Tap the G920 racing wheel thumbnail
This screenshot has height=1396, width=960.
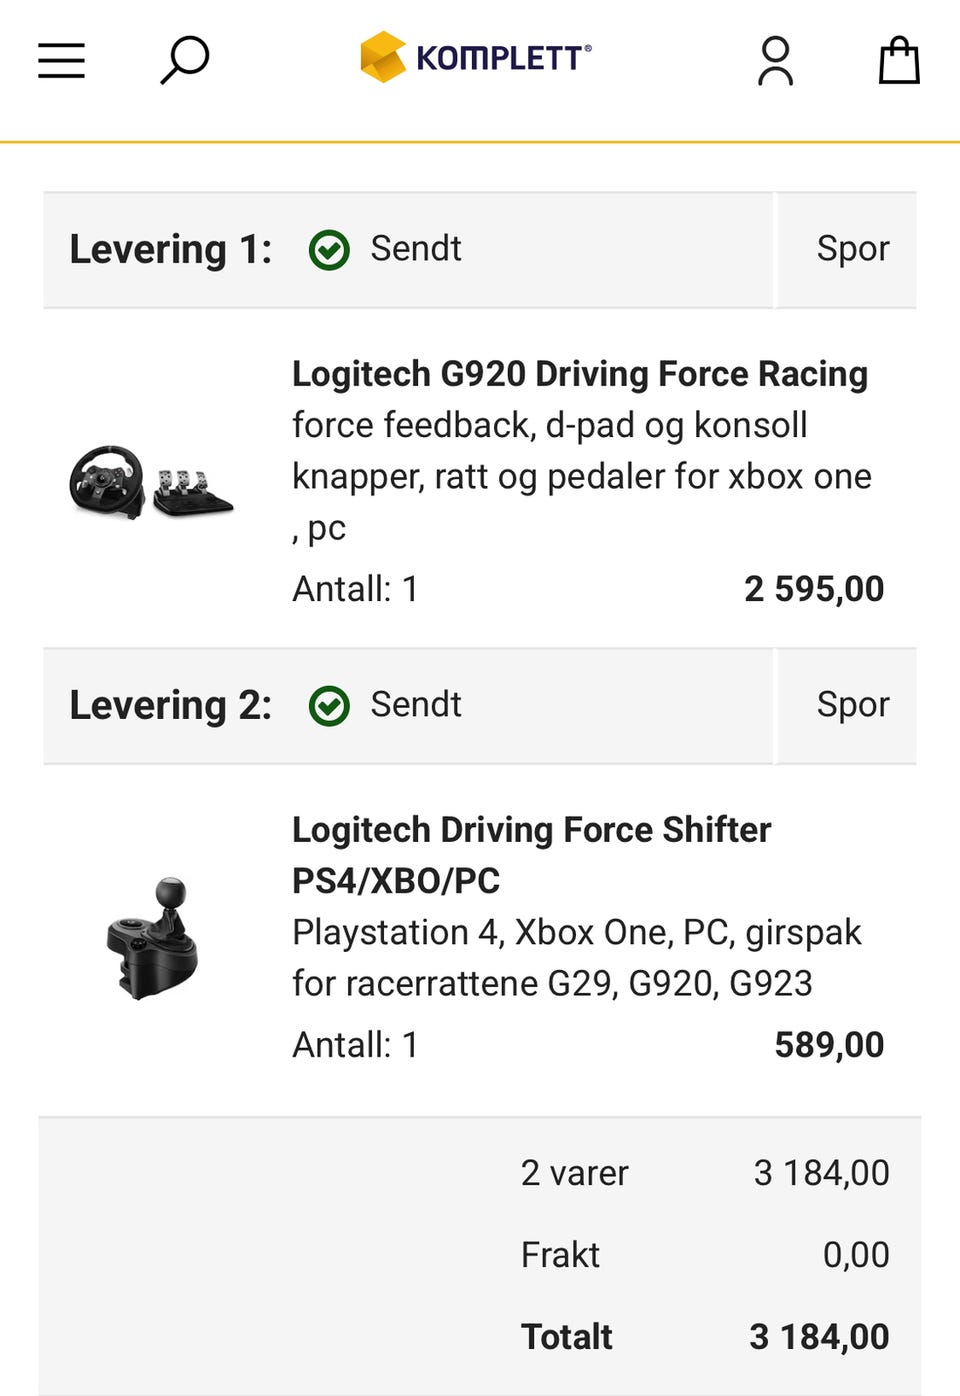(x=151, y=482)
